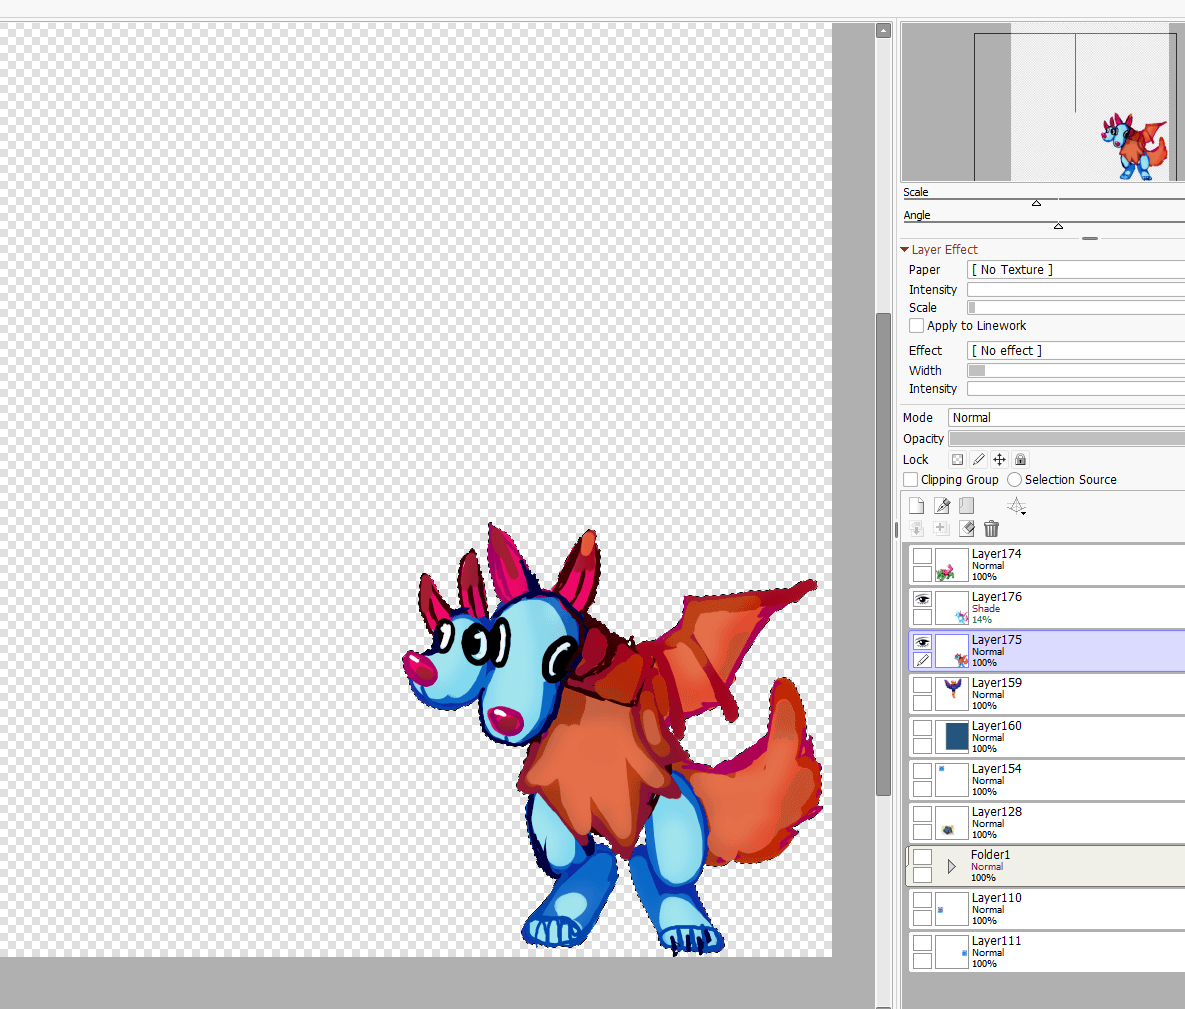
Task: Click the lock moving icon
Action: [999, 460]
